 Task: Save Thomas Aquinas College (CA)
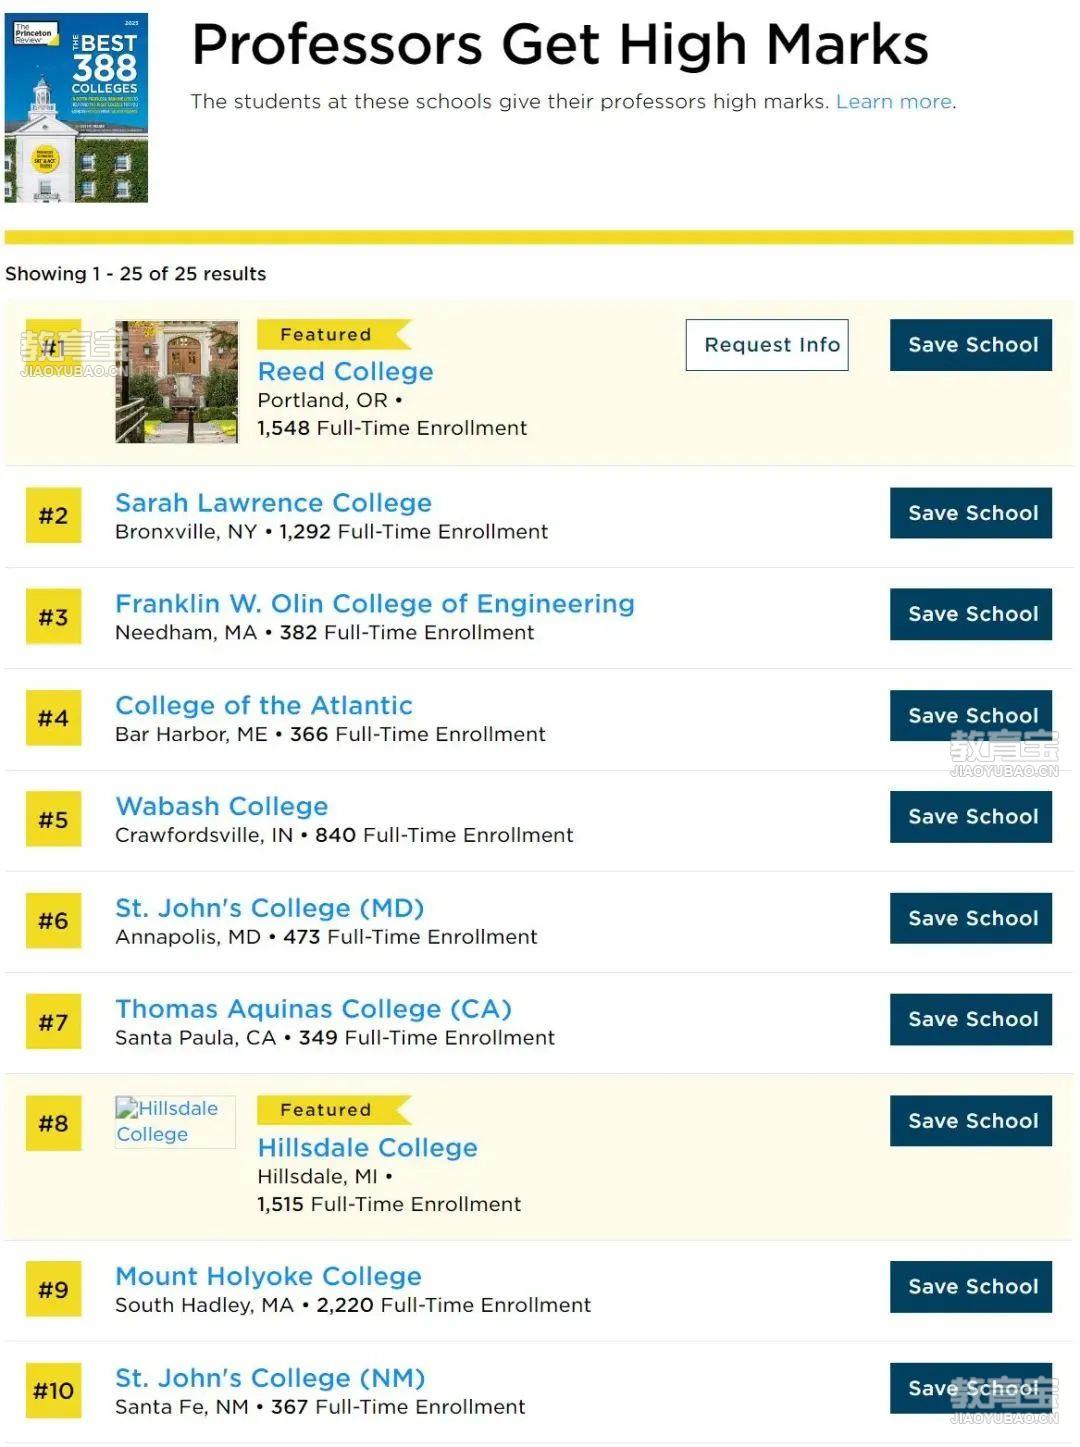tap(971, 1019)
